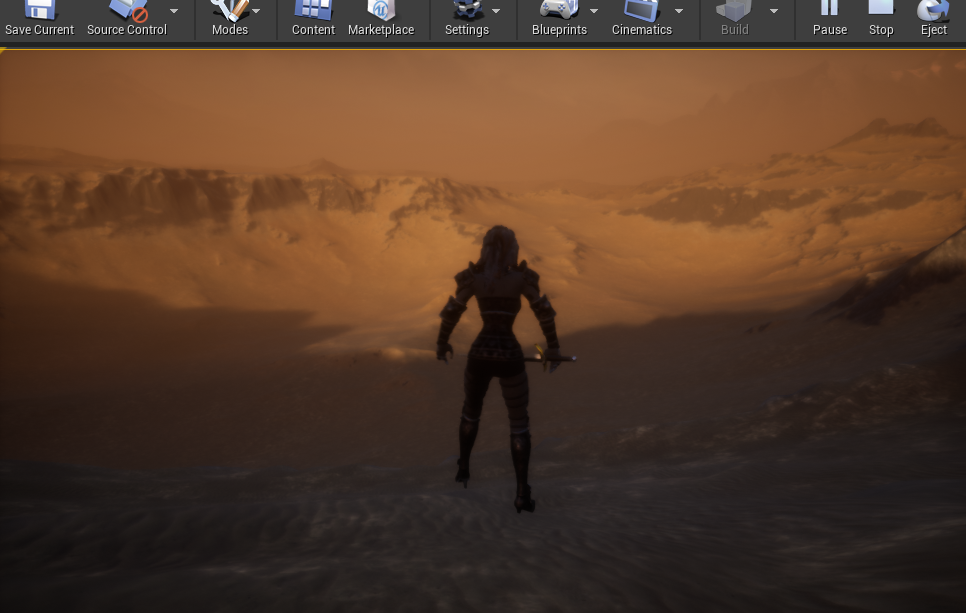Expand the Build options dropdown arrow

pos(774,11)
